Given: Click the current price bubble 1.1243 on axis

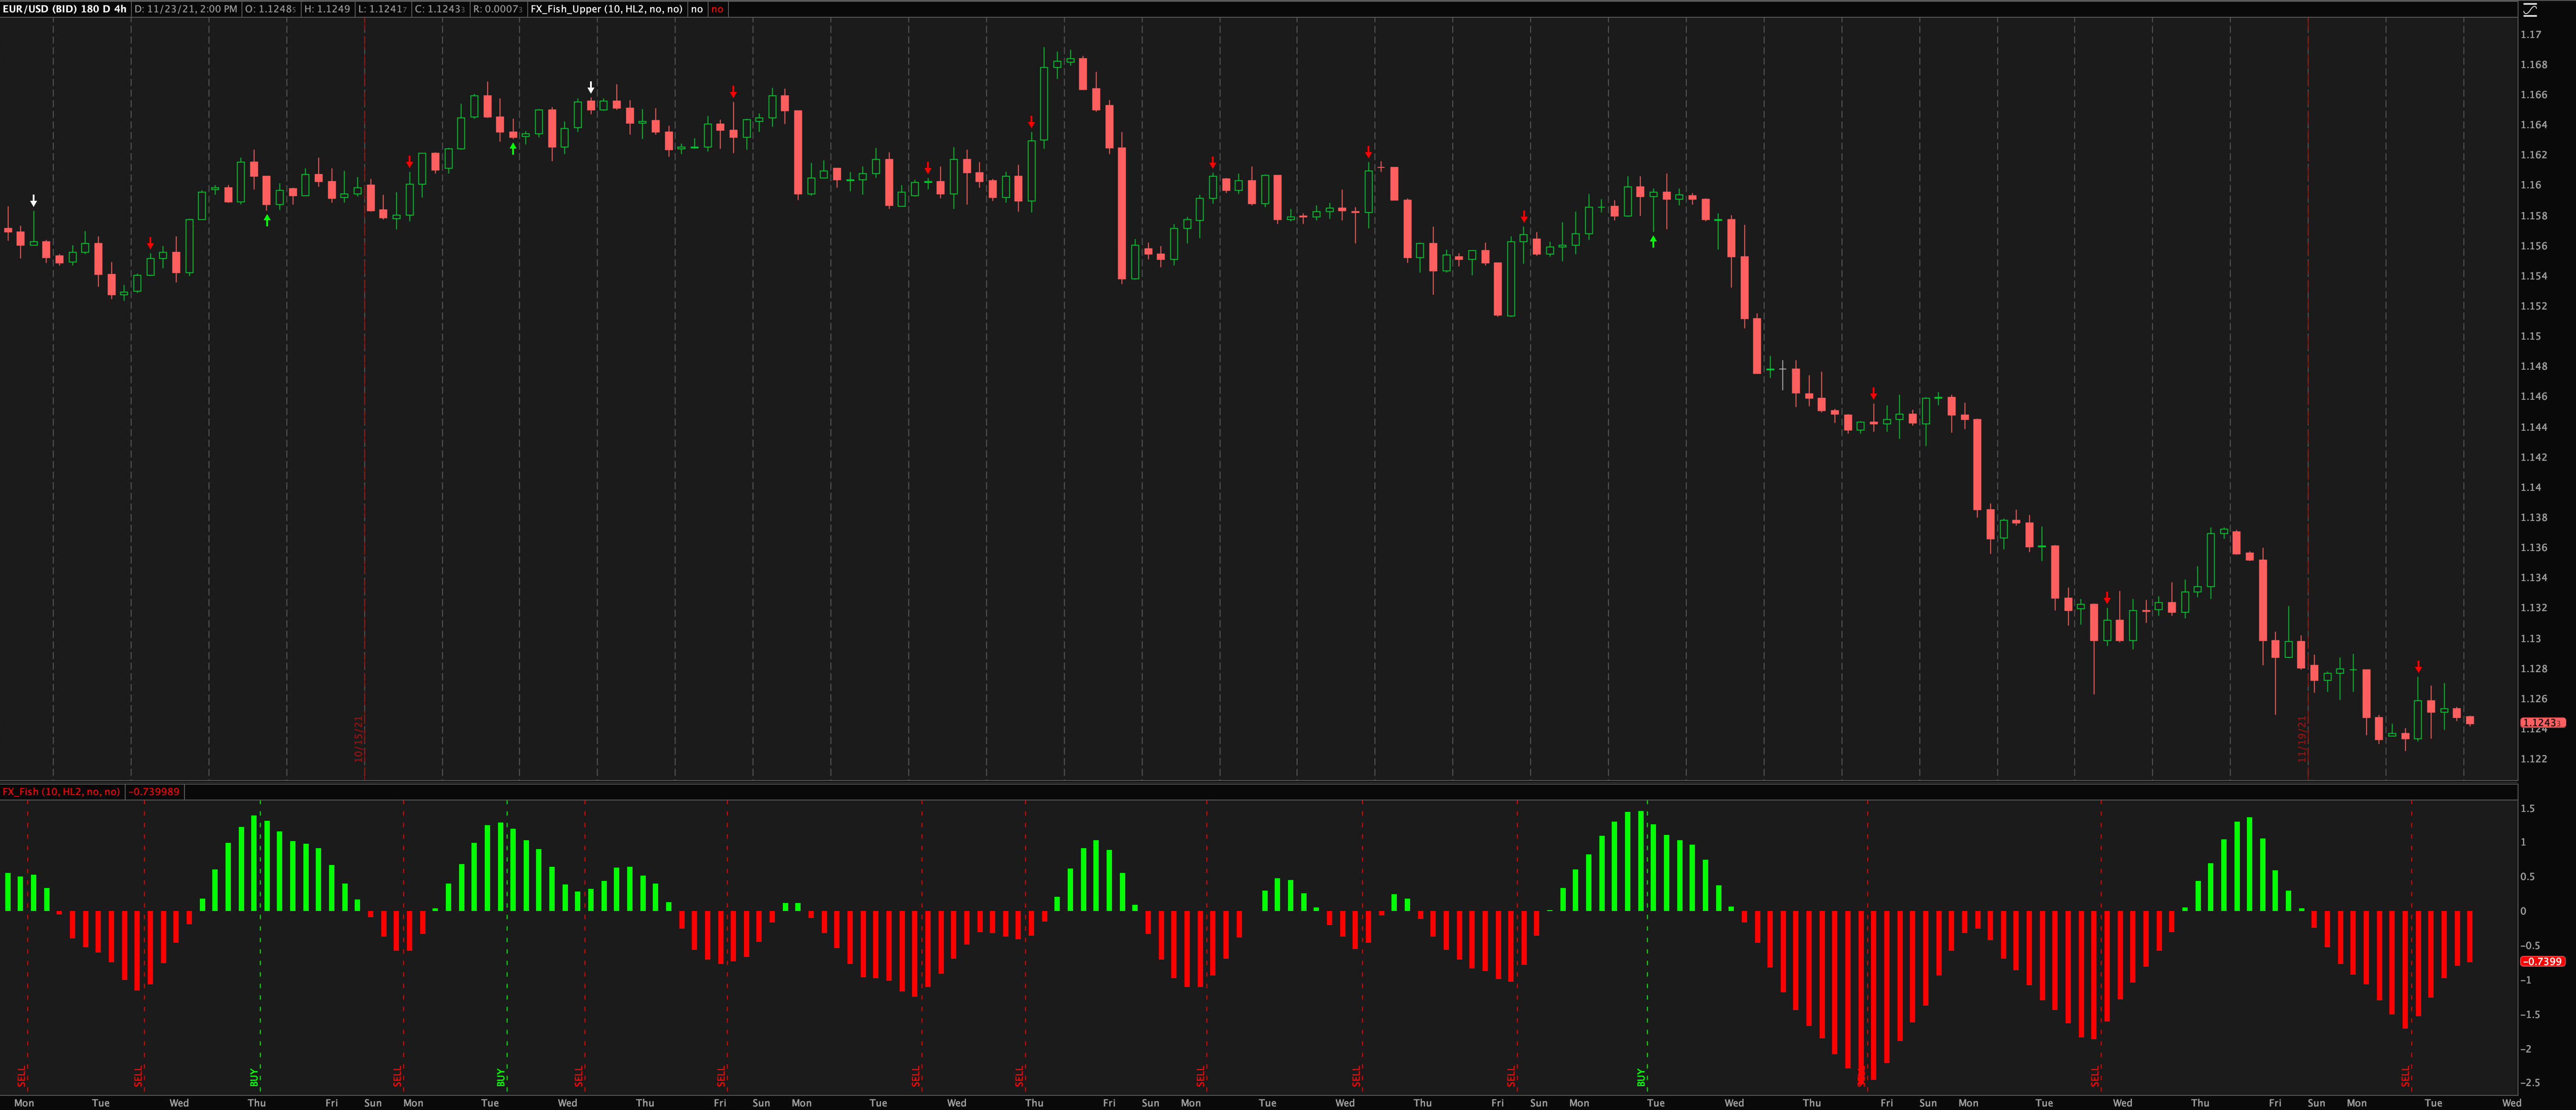Looking at the screenshot, I should (x=2542, y=723).
